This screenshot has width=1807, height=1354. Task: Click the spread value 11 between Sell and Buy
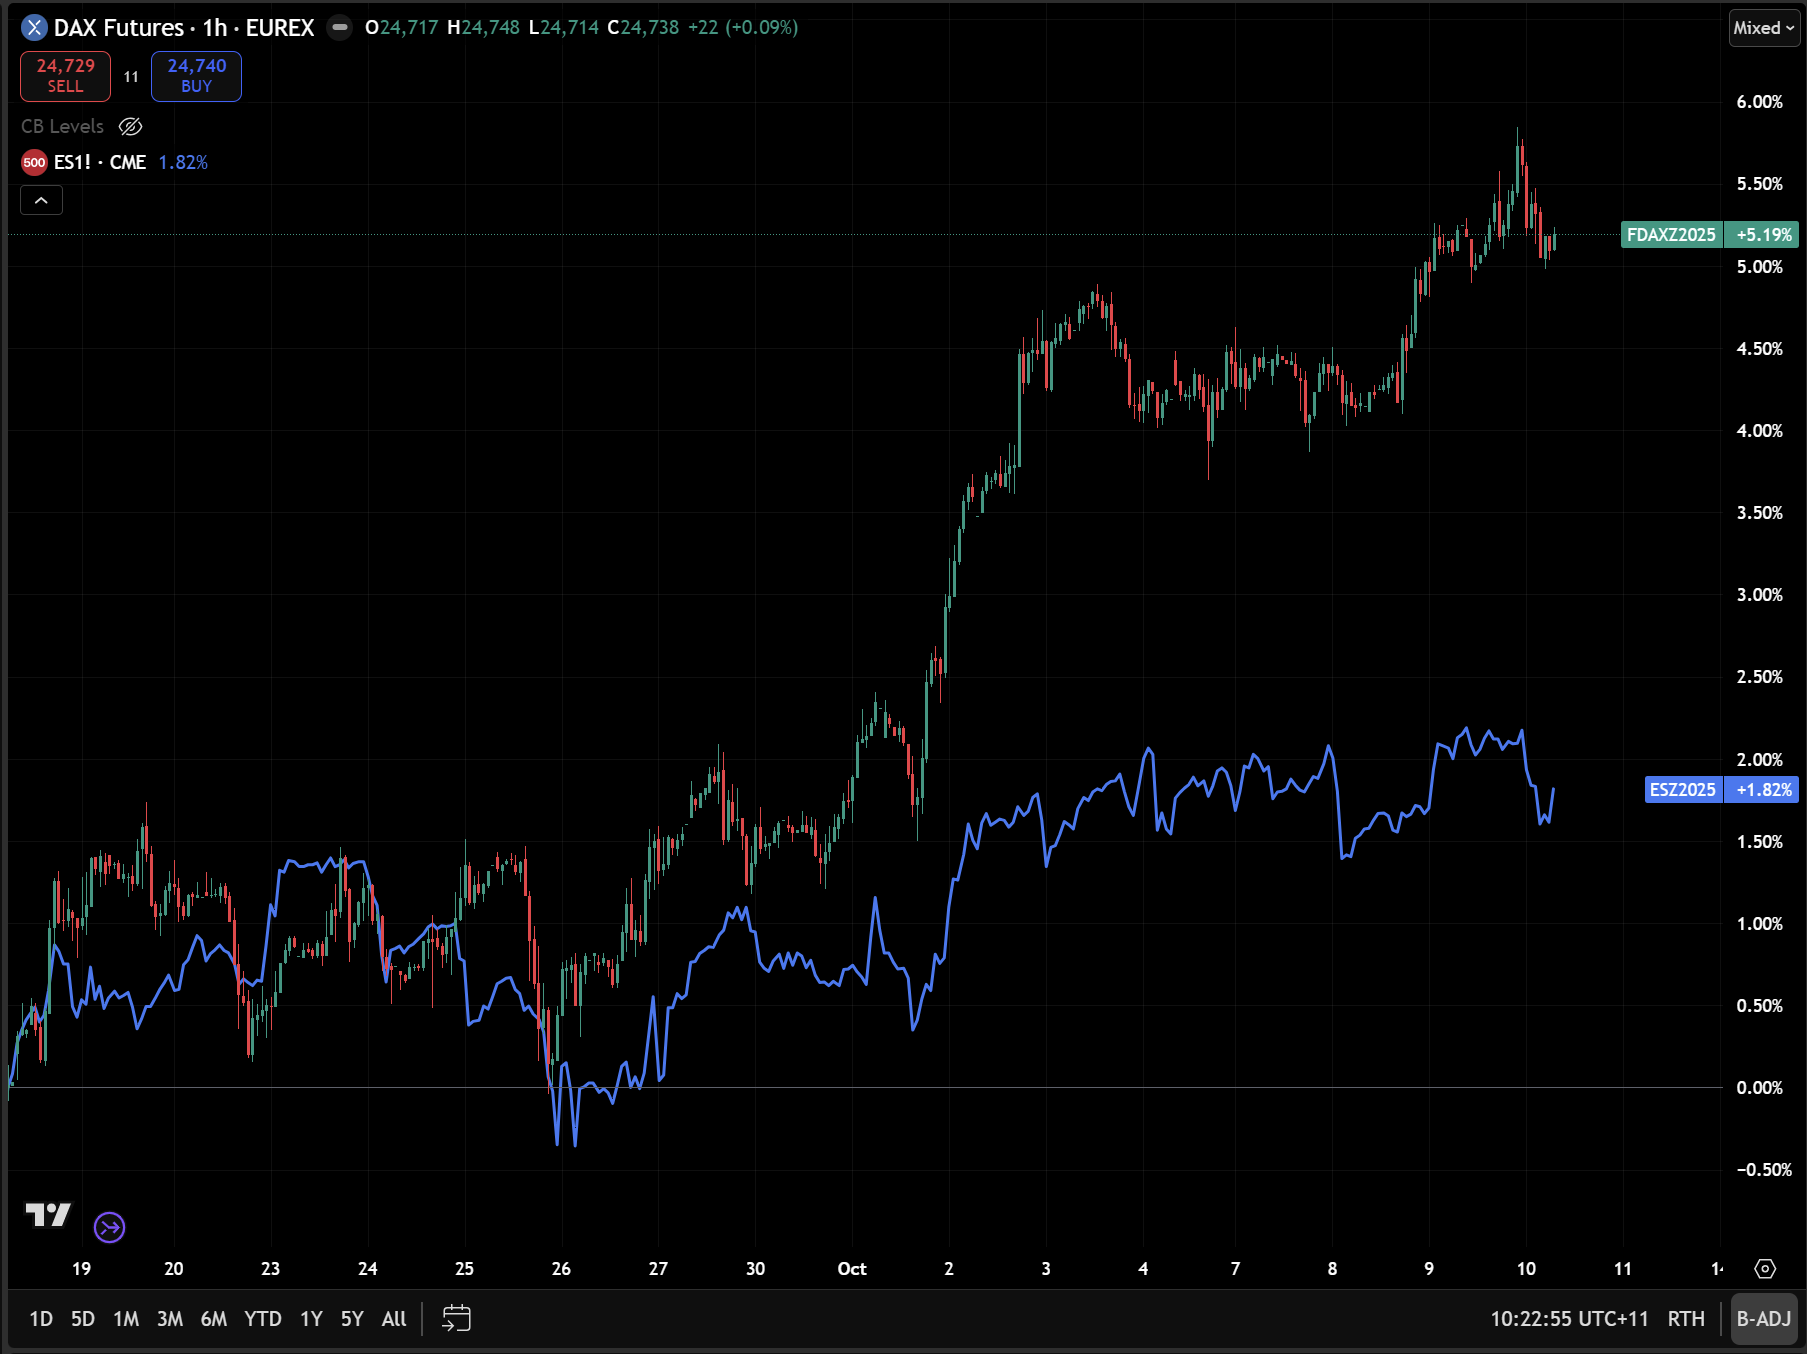click(x=131, y=77)
